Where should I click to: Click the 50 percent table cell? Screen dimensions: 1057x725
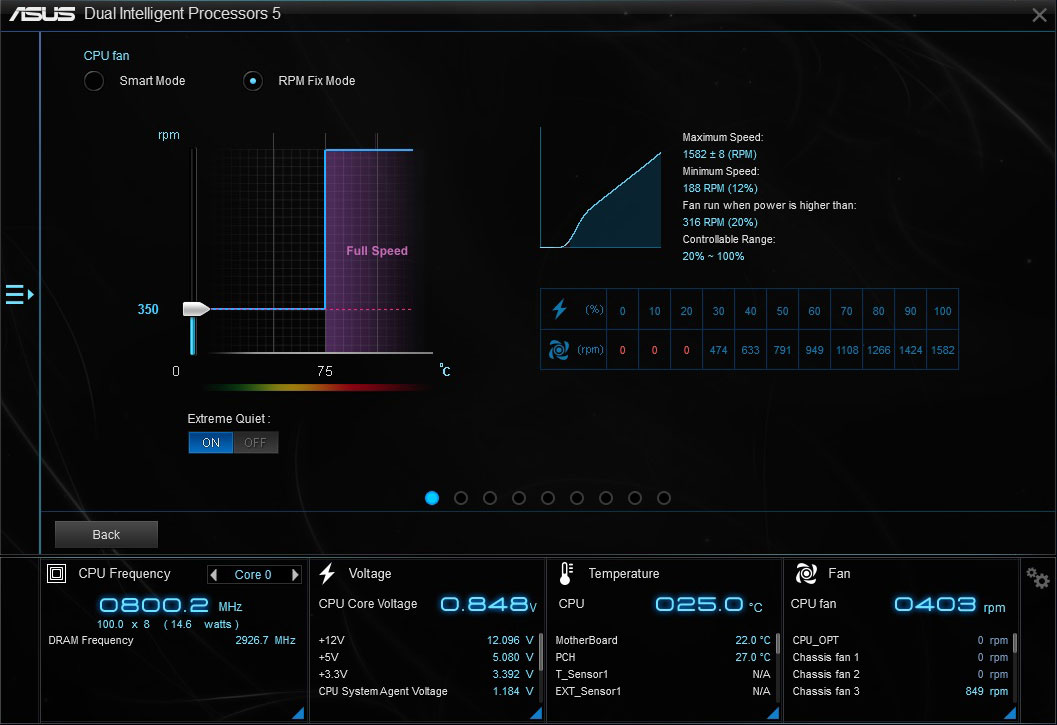(783, 311)
